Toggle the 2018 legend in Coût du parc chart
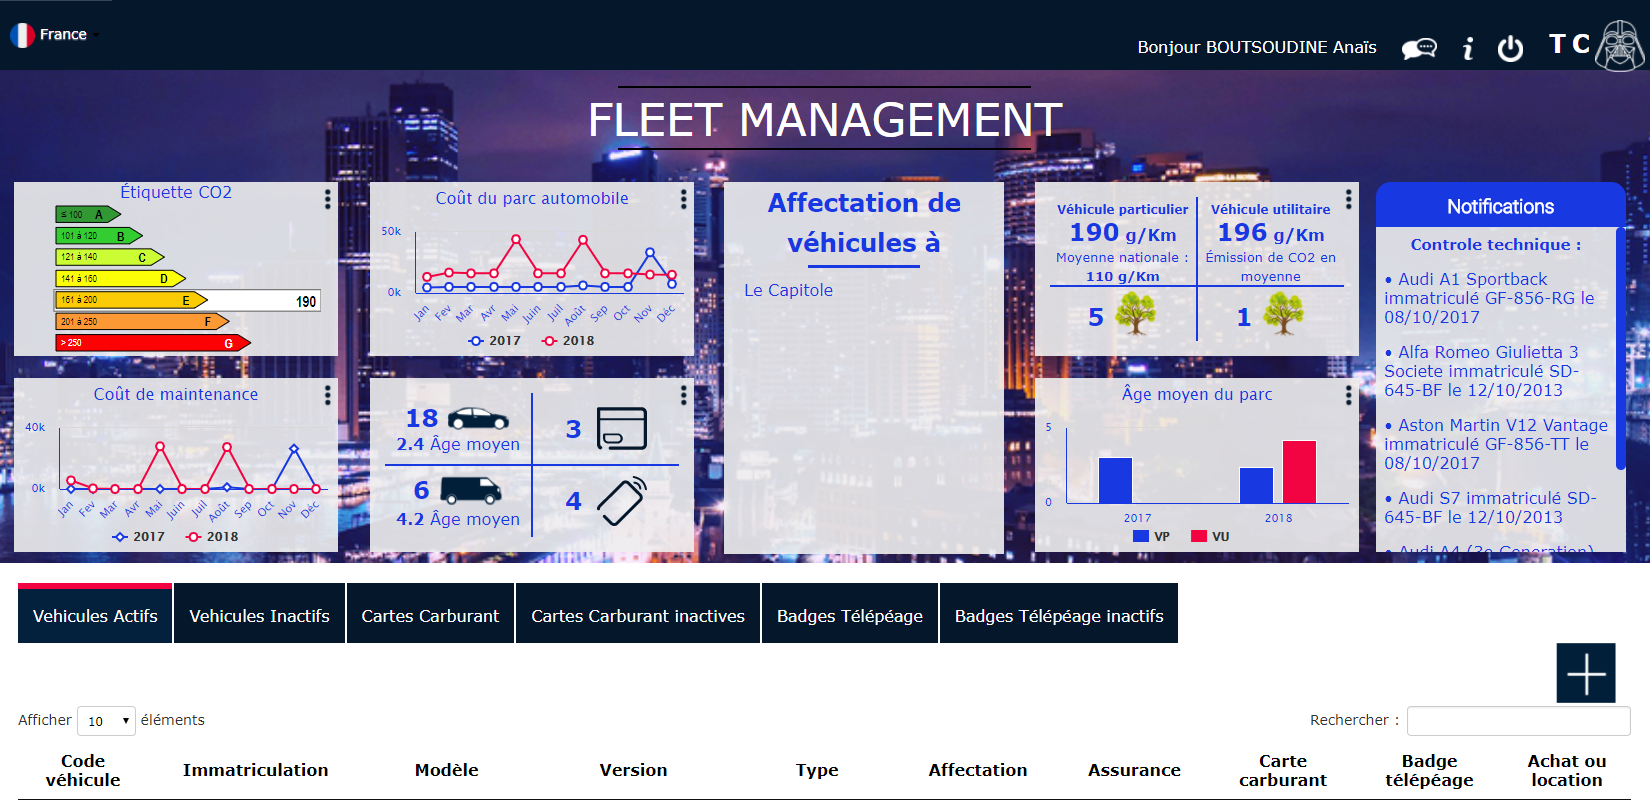Viewport: 1650px width, 800px height. (568, 341)
